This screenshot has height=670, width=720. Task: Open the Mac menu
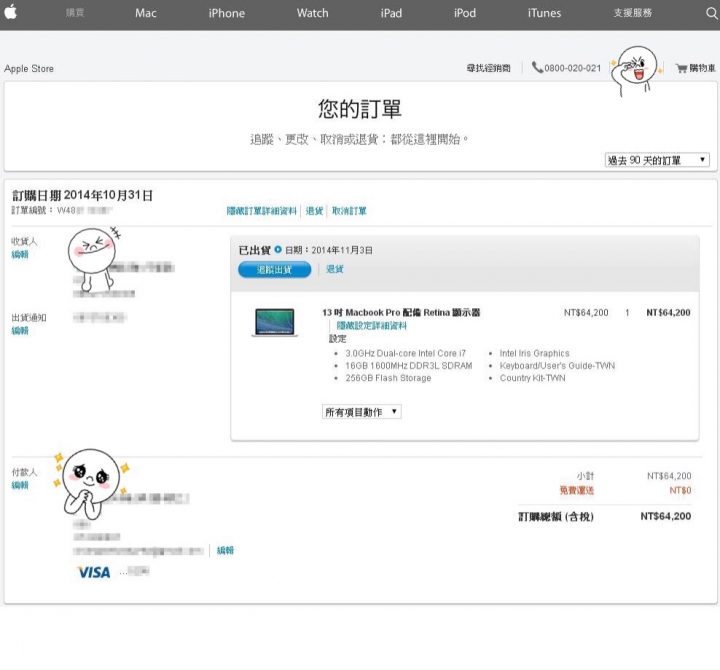(x=146, y=13)
